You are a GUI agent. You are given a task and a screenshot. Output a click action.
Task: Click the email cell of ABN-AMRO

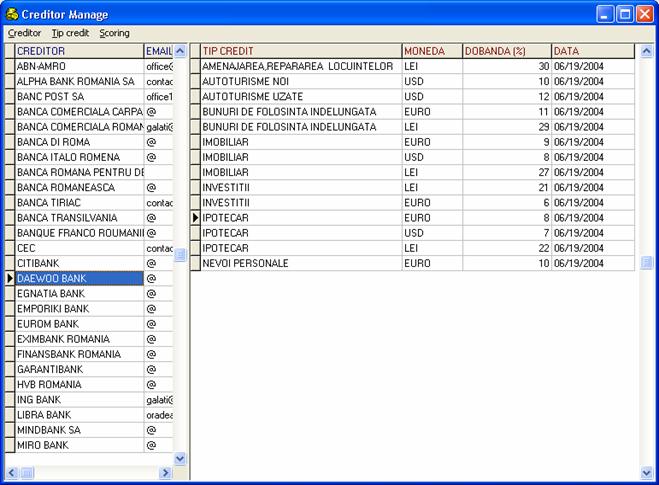point(158,66)
